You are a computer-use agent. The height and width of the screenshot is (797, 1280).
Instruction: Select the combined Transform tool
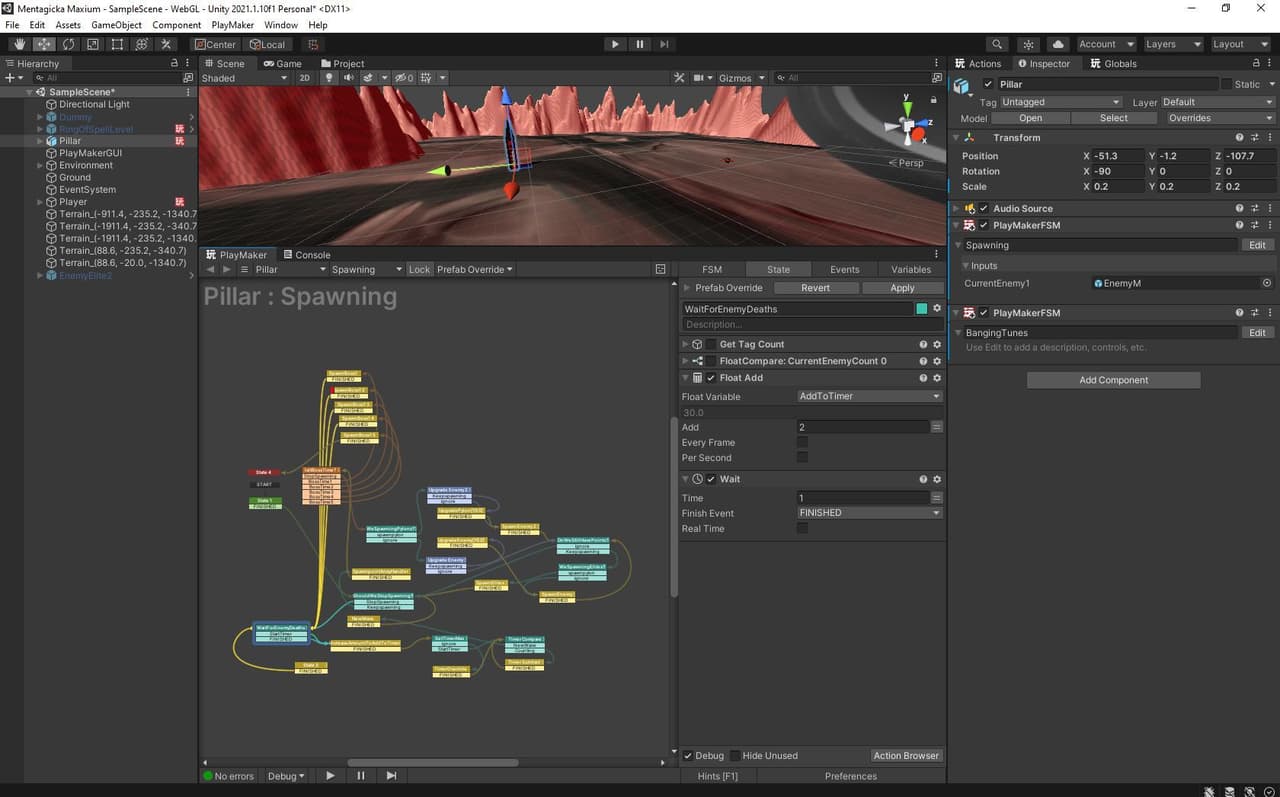[x=141, y=44]
